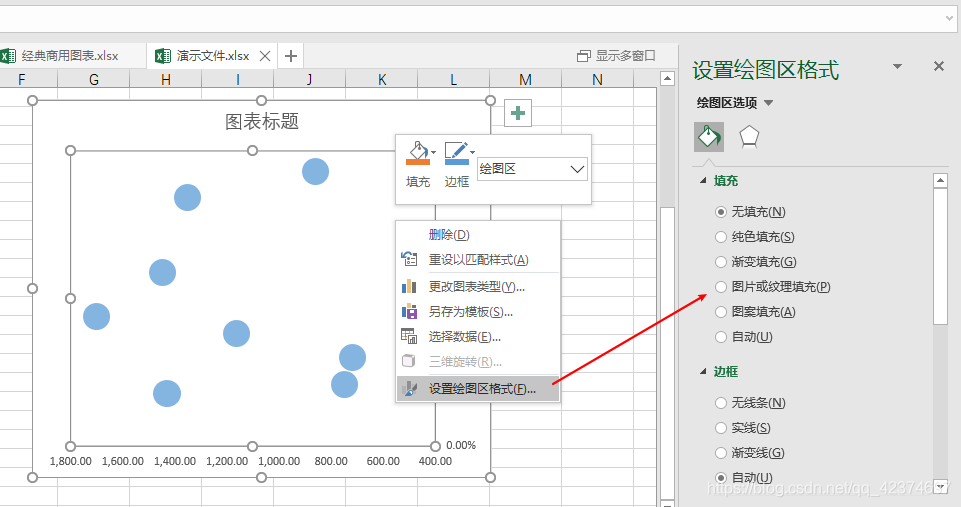Add a new tab with the plus button
This screenshot has width=961, height=507.
[x=291, y=56]
